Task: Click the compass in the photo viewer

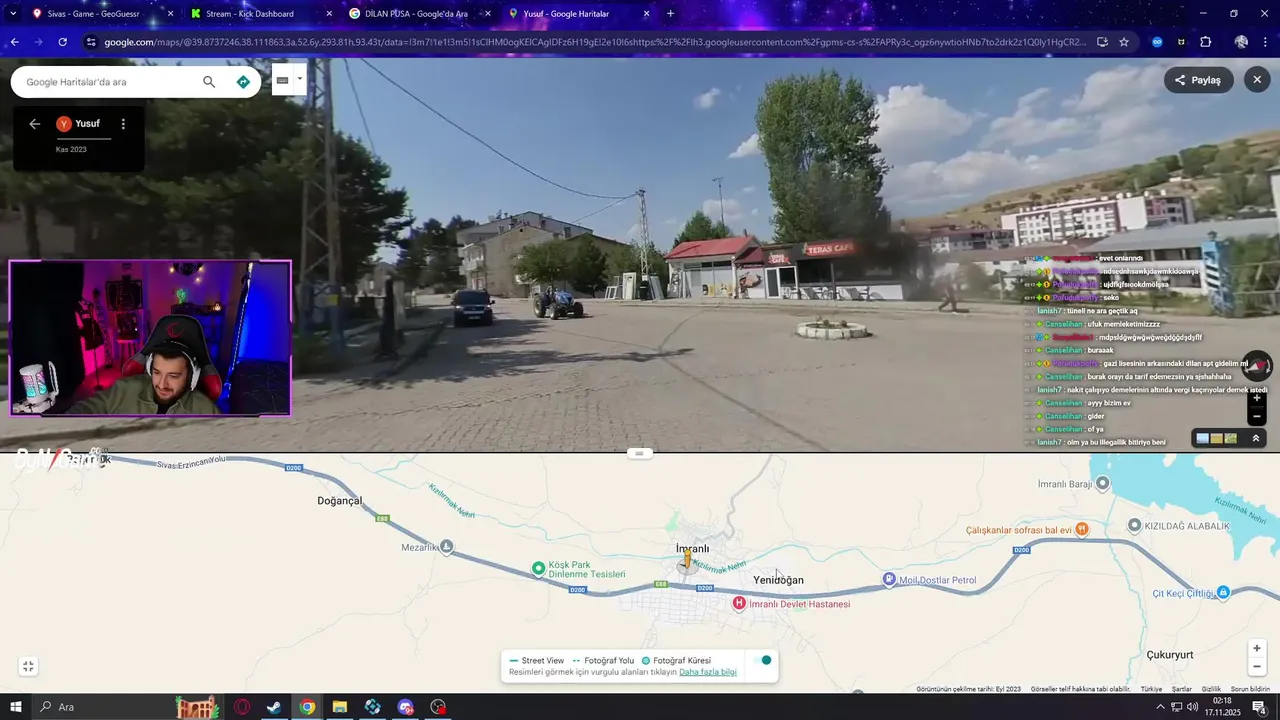Action: point(1257,366)
